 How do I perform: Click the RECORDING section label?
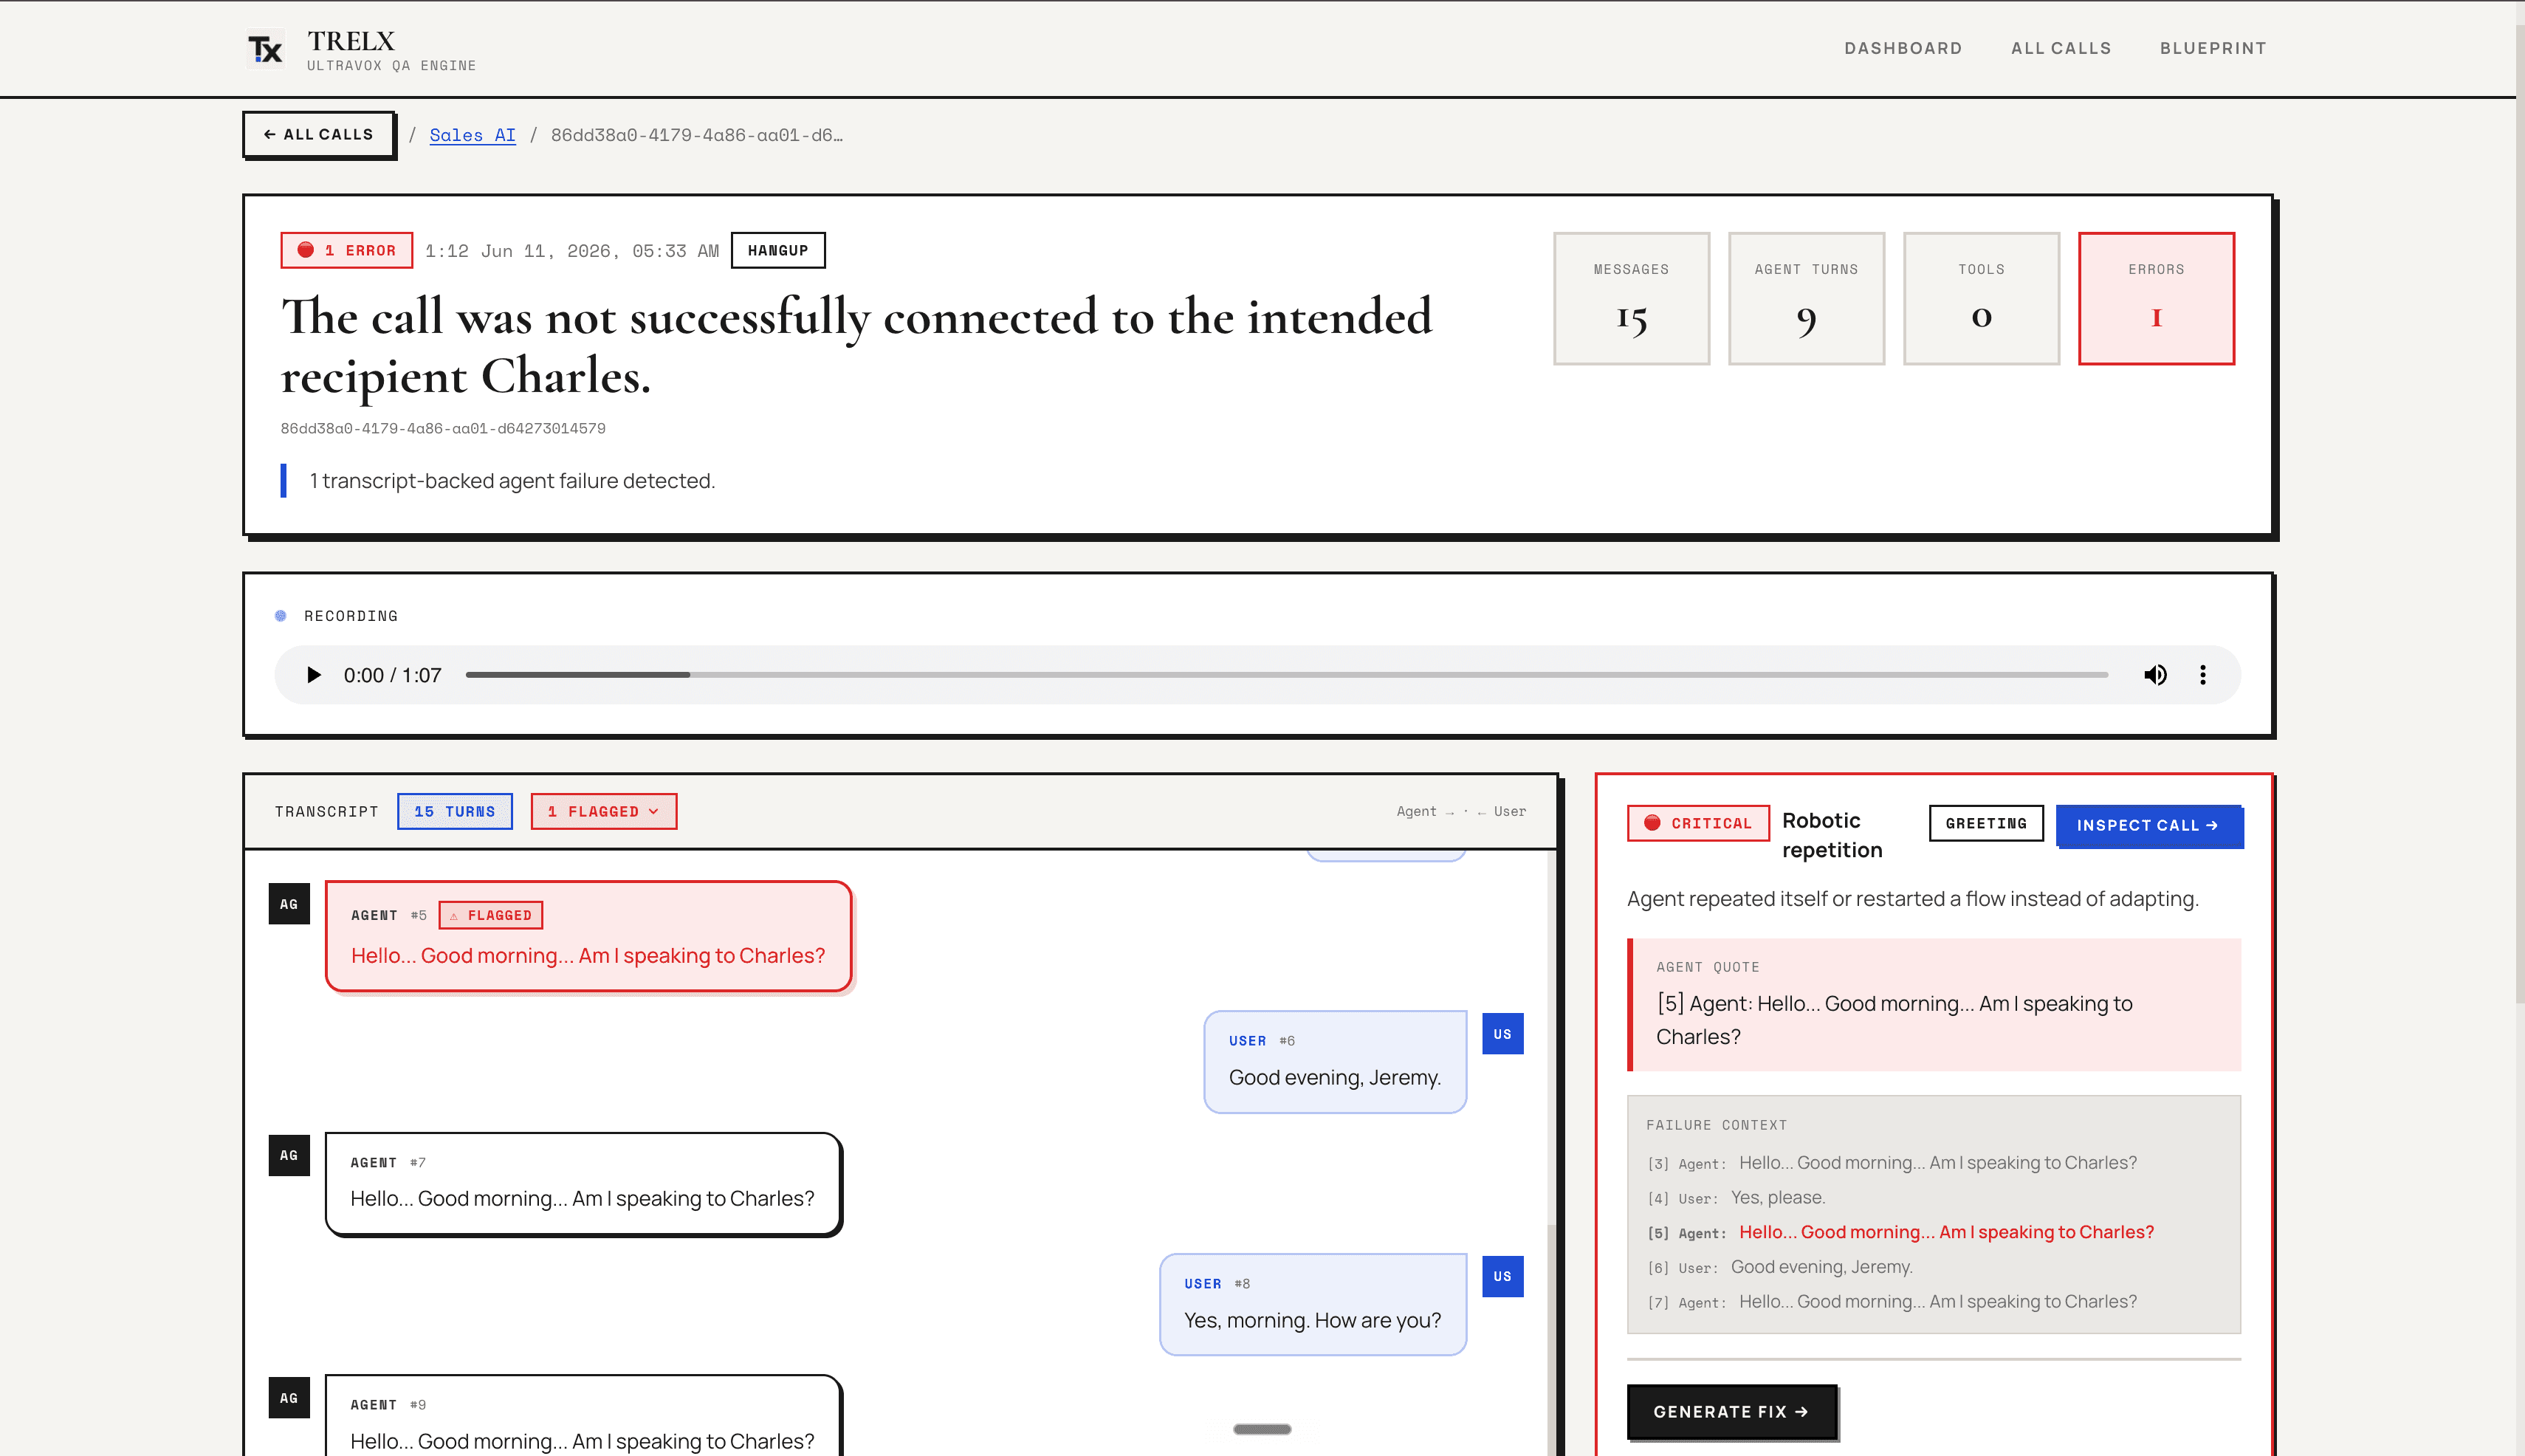click(x=351, y=616)
